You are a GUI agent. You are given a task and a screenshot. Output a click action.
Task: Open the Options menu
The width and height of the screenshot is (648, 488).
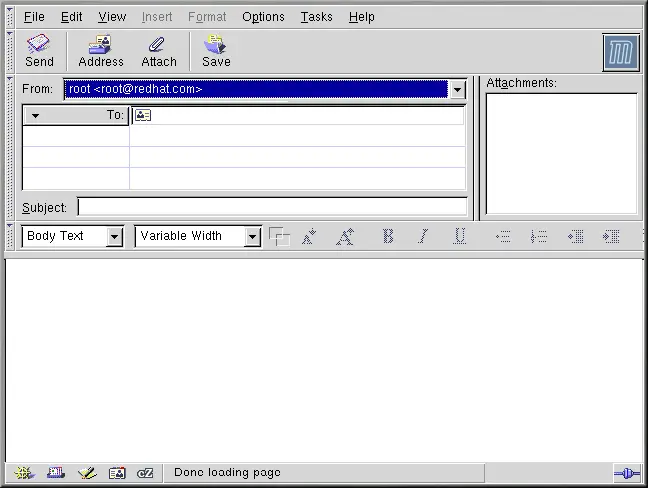tap(263, 17)
